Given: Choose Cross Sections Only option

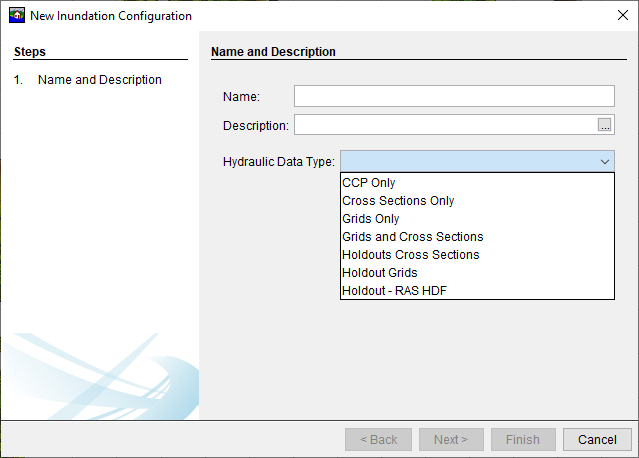Looking at the screenshot, I should click(477, 200).
